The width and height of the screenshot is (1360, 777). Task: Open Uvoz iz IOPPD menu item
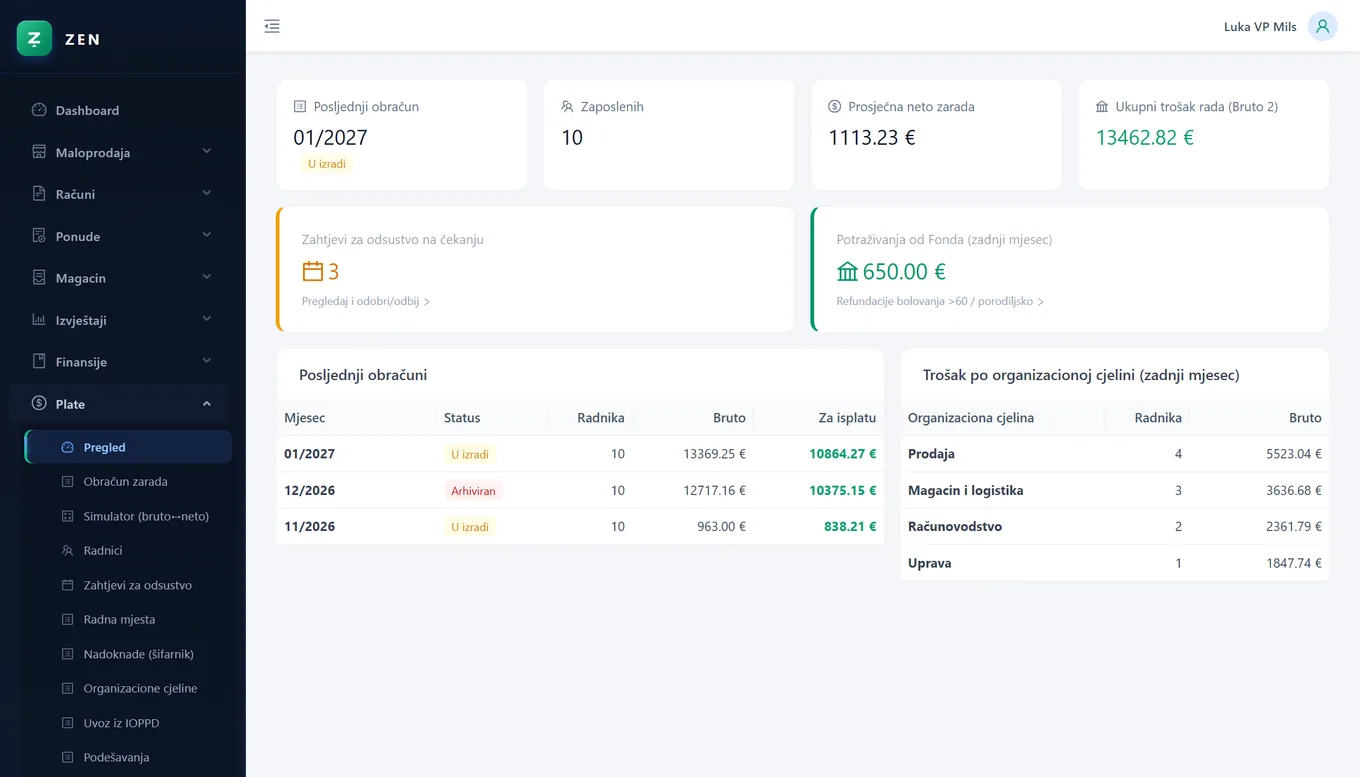[x=128, y=723]
